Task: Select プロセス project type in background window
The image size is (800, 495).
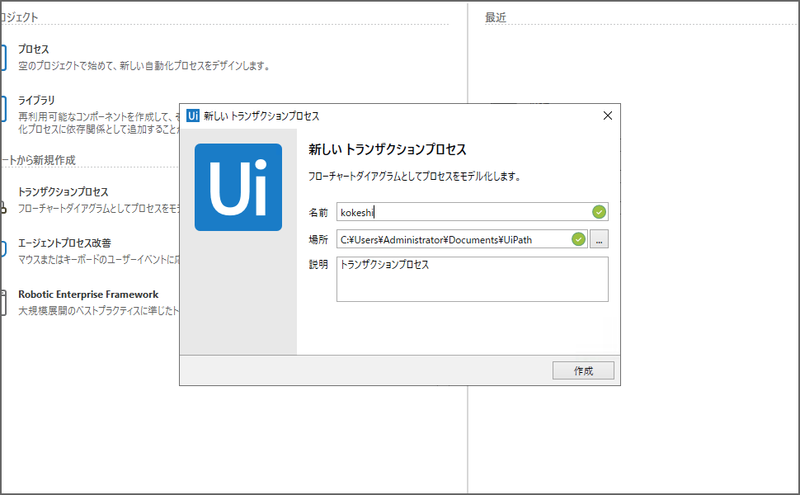Action: click(34, 50)
